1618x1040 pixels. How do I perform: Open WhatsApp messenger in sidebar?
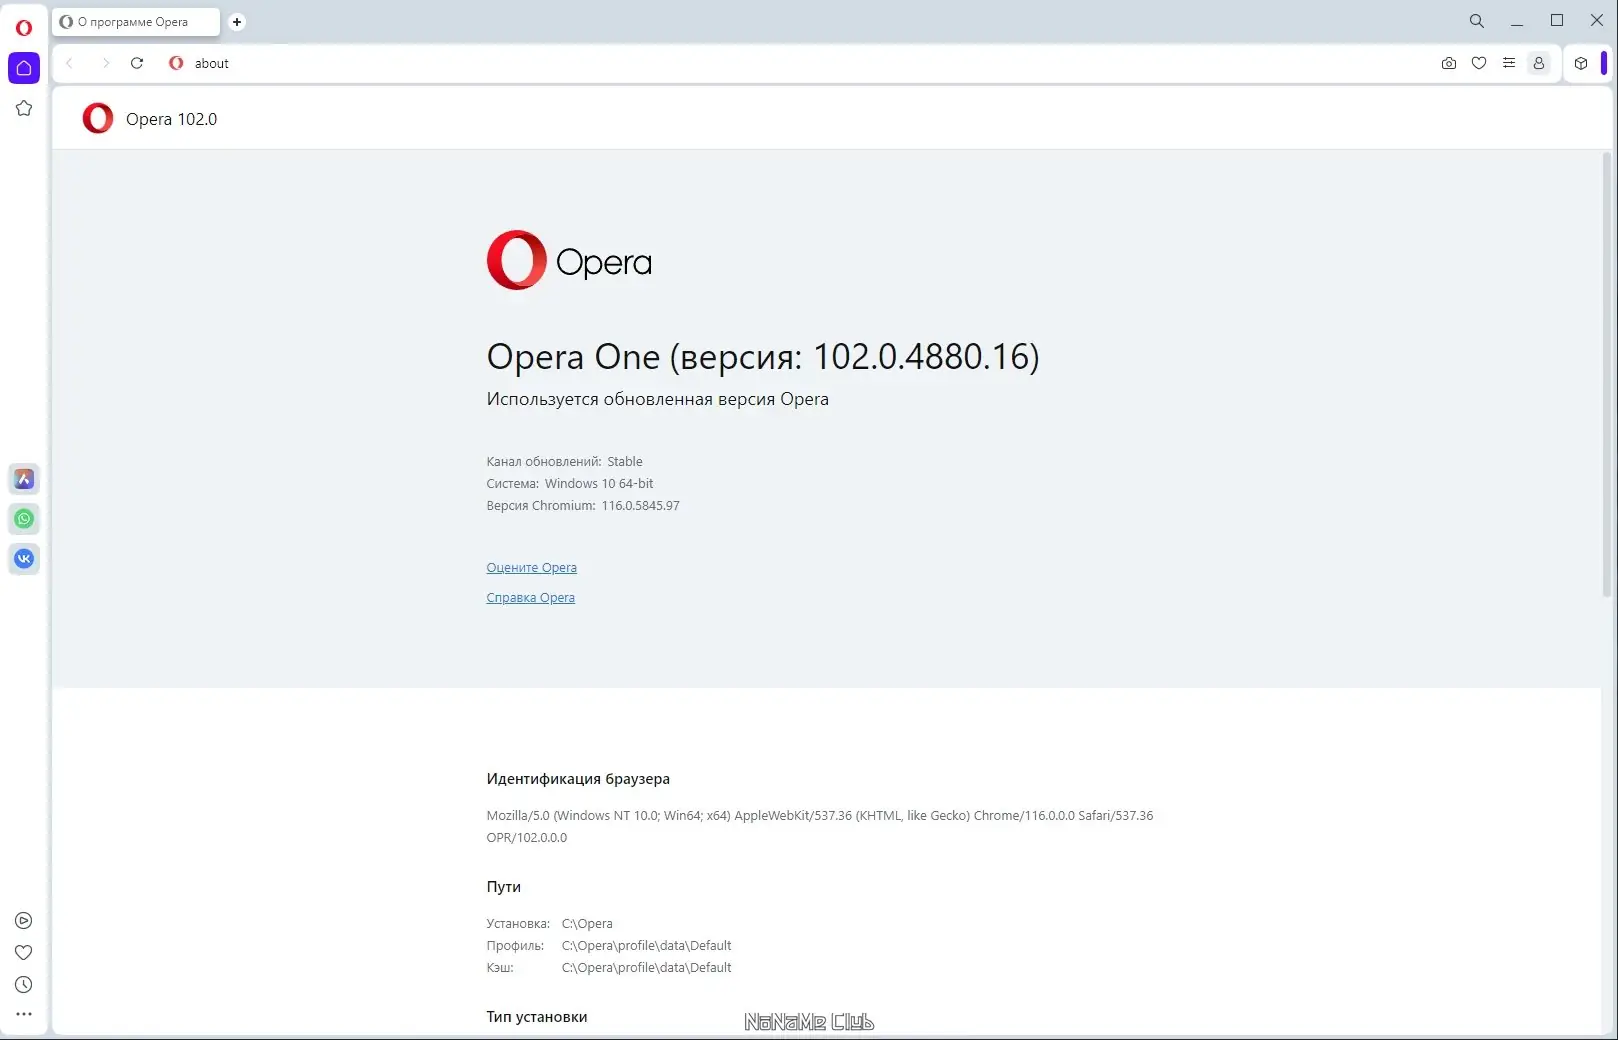click(x=24, y=519)
